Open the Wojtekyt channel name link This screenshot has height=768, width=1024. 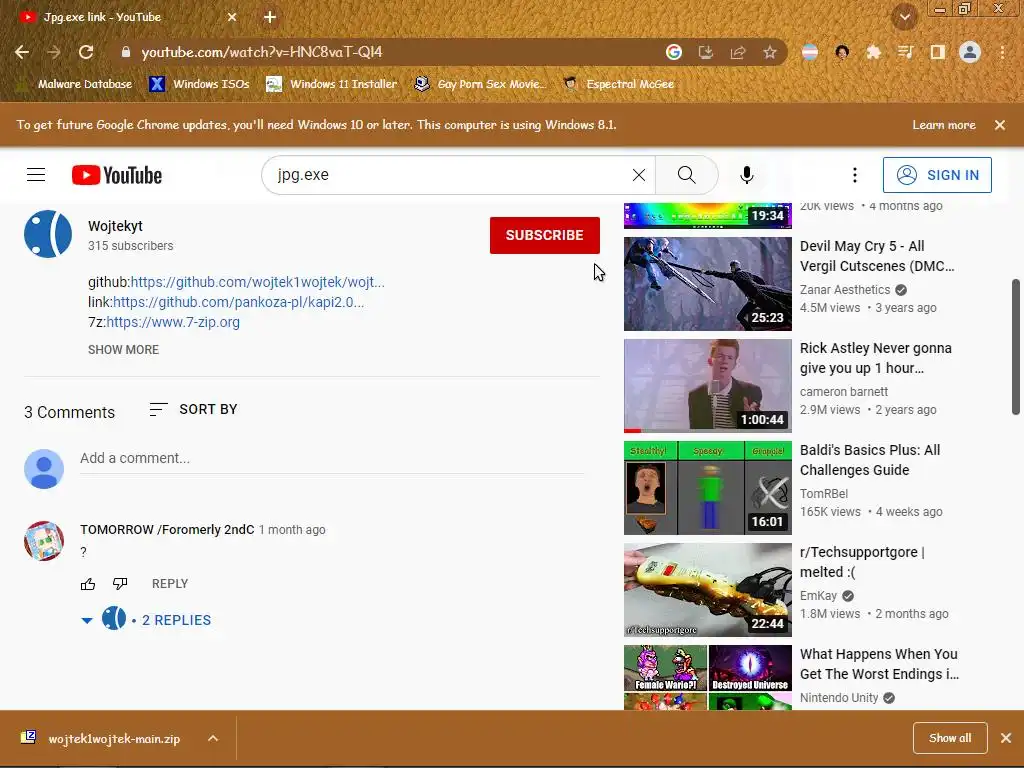[116, 226]
